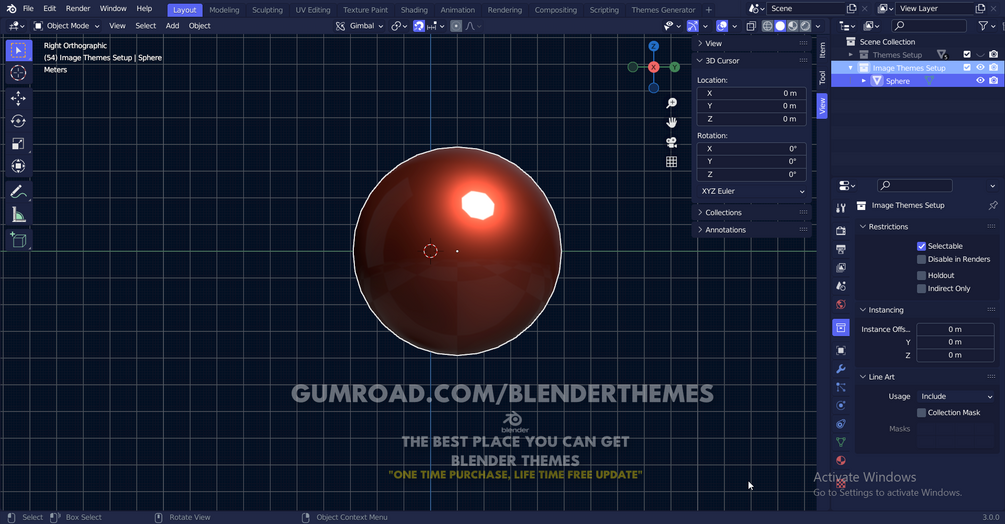Select the Move tool
This screenshot has height=524, width=1005.
click(x=19, y=98)
